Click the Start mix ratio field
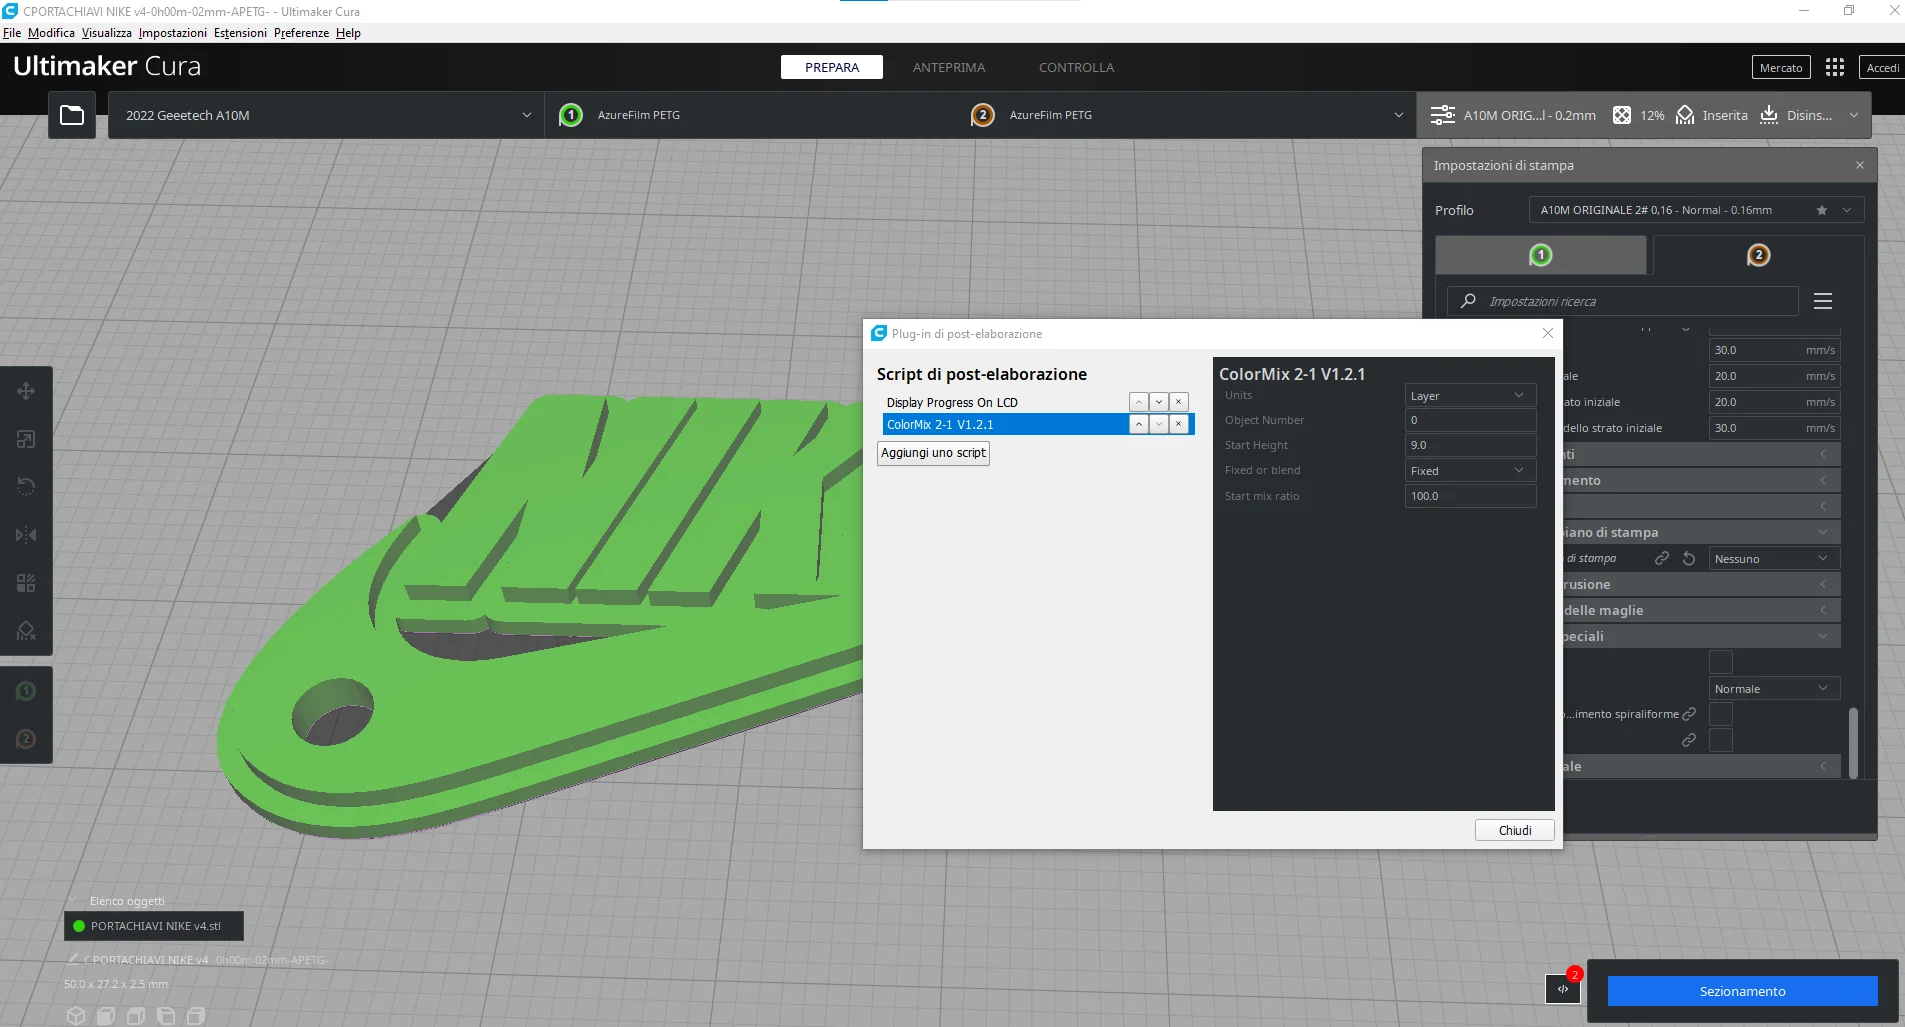 pyautogui.click(x=1470, y=496)
